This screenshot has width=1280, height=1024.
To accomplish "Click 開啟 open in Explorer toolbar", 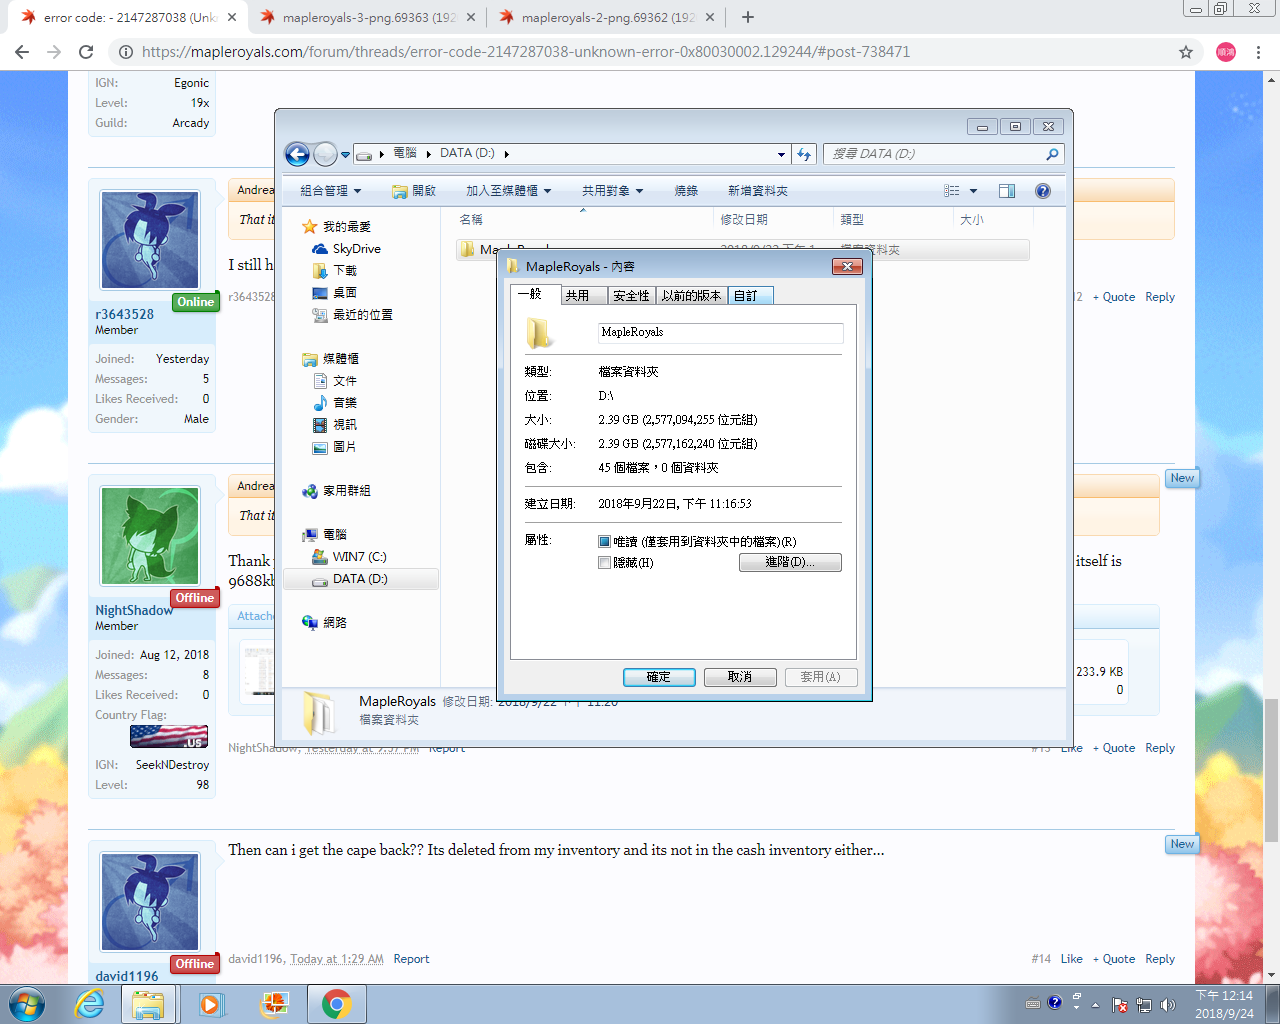I will 414,191.
